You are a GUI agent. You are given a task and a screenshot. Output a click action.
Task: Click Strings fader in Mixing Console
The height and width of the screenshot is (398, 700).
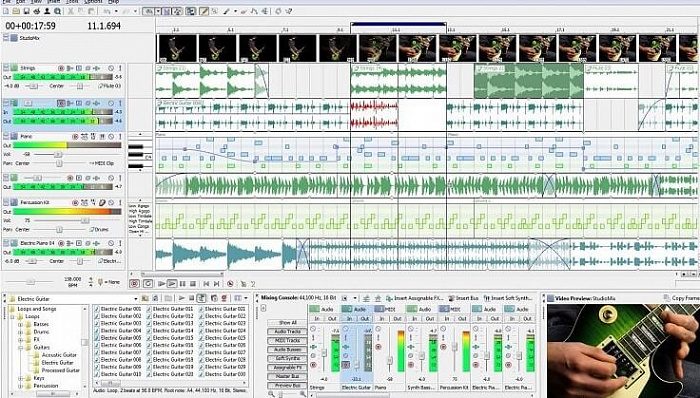(x=324, y=353)
